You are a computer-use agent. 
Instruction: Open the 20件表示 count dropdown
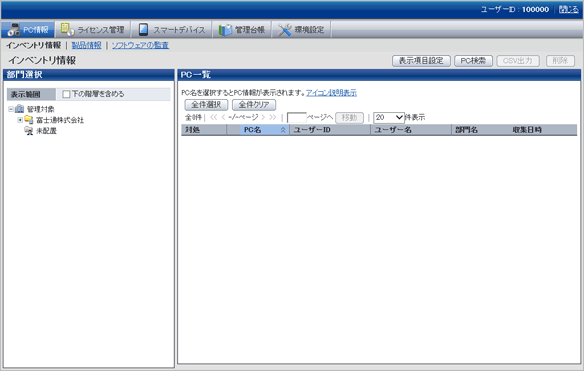coord(389,118)
